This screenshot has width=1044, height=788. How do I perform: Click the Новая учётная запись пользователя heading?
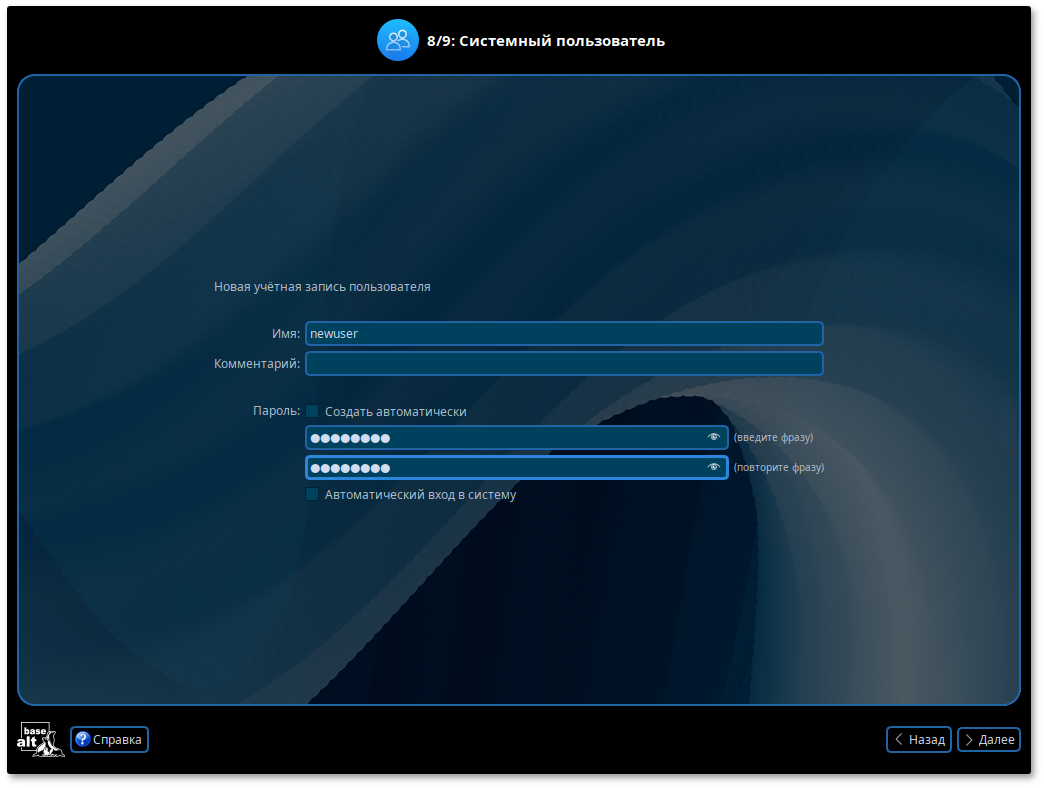(322, 287)
